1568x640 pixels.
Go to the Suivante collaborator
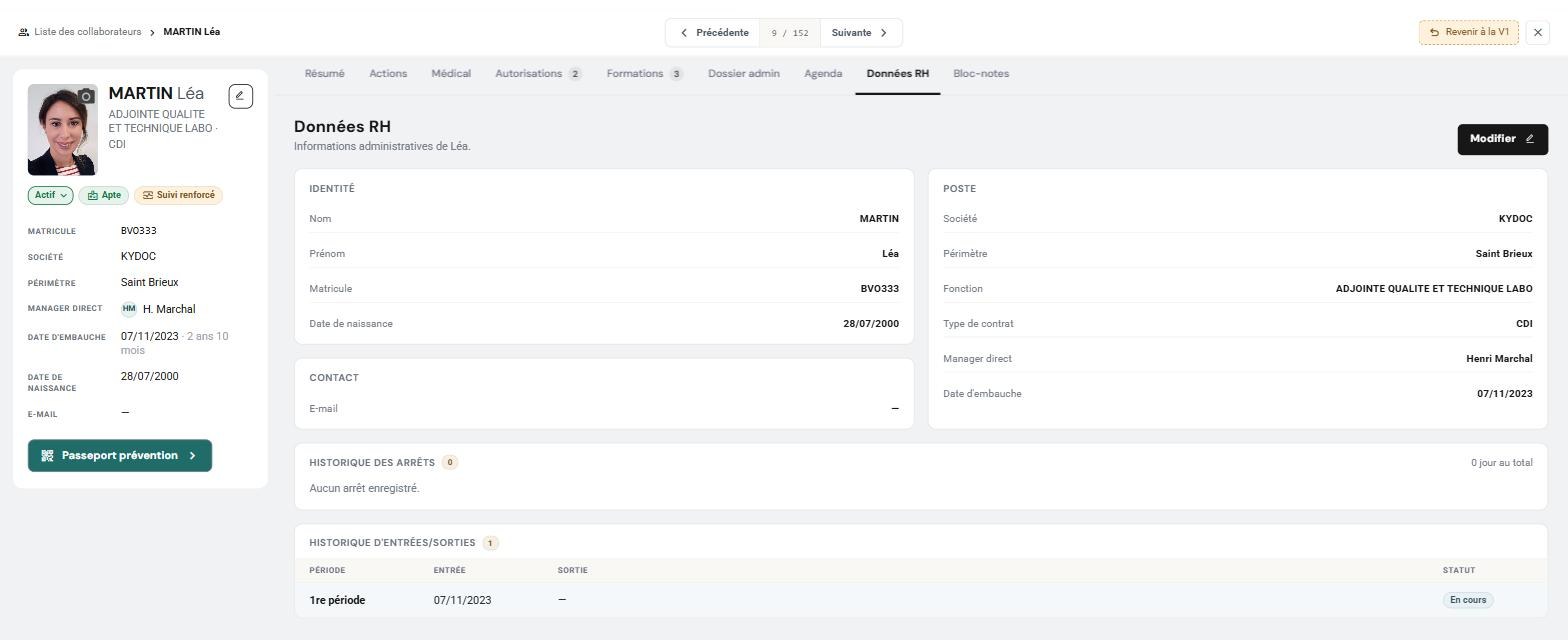pyautogui.click(x=860, y=32)
